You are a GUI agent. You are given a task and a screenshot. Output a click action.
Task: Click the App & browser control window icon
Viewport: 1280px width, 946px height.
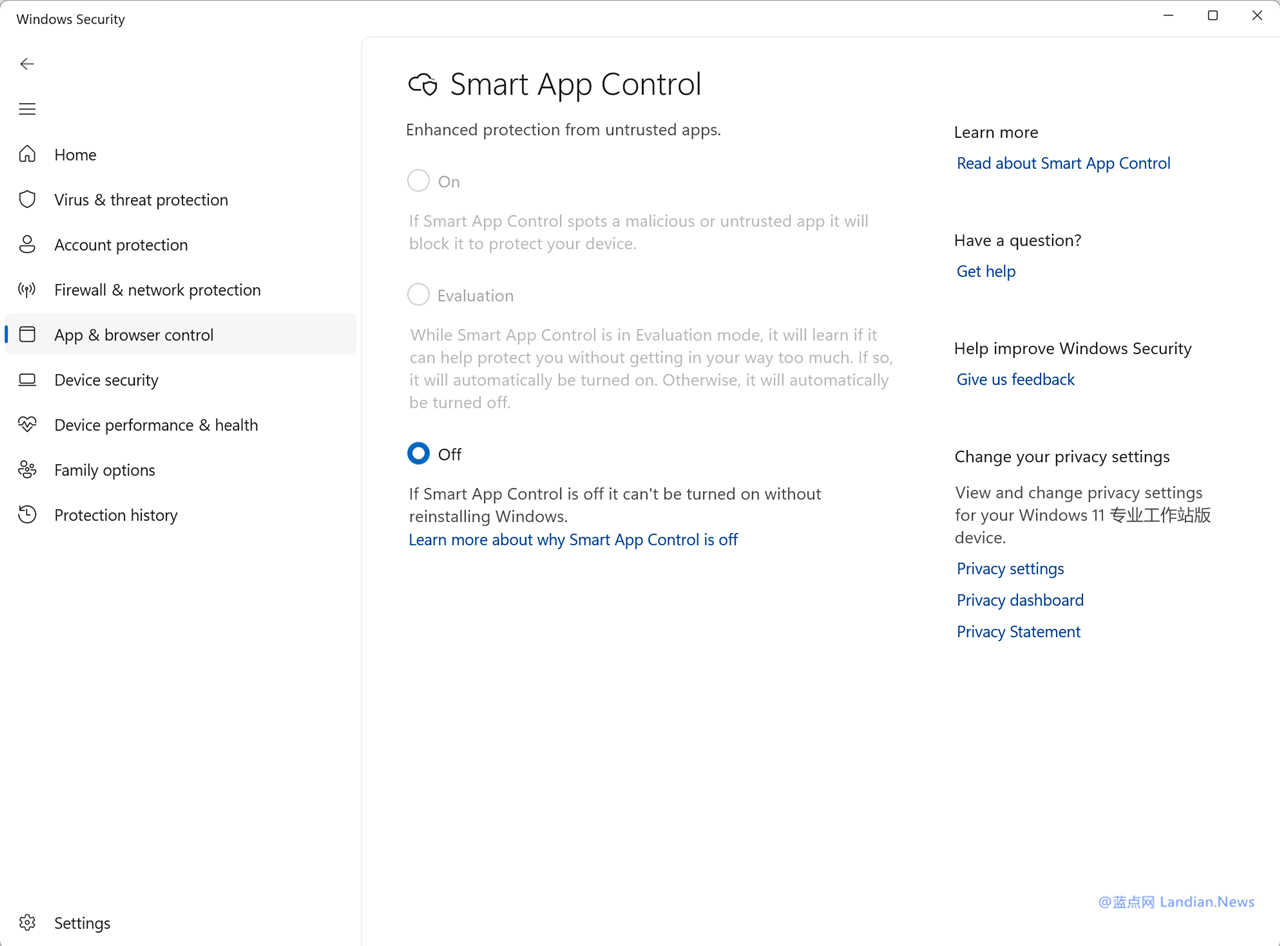tap(27, 334)
